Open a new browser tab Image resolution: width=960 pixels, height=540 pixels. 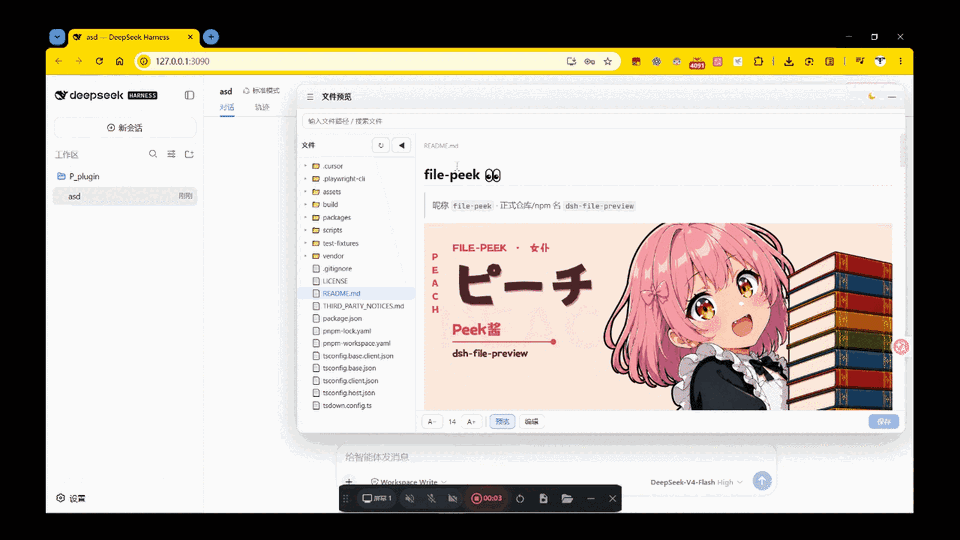(211, 37)
